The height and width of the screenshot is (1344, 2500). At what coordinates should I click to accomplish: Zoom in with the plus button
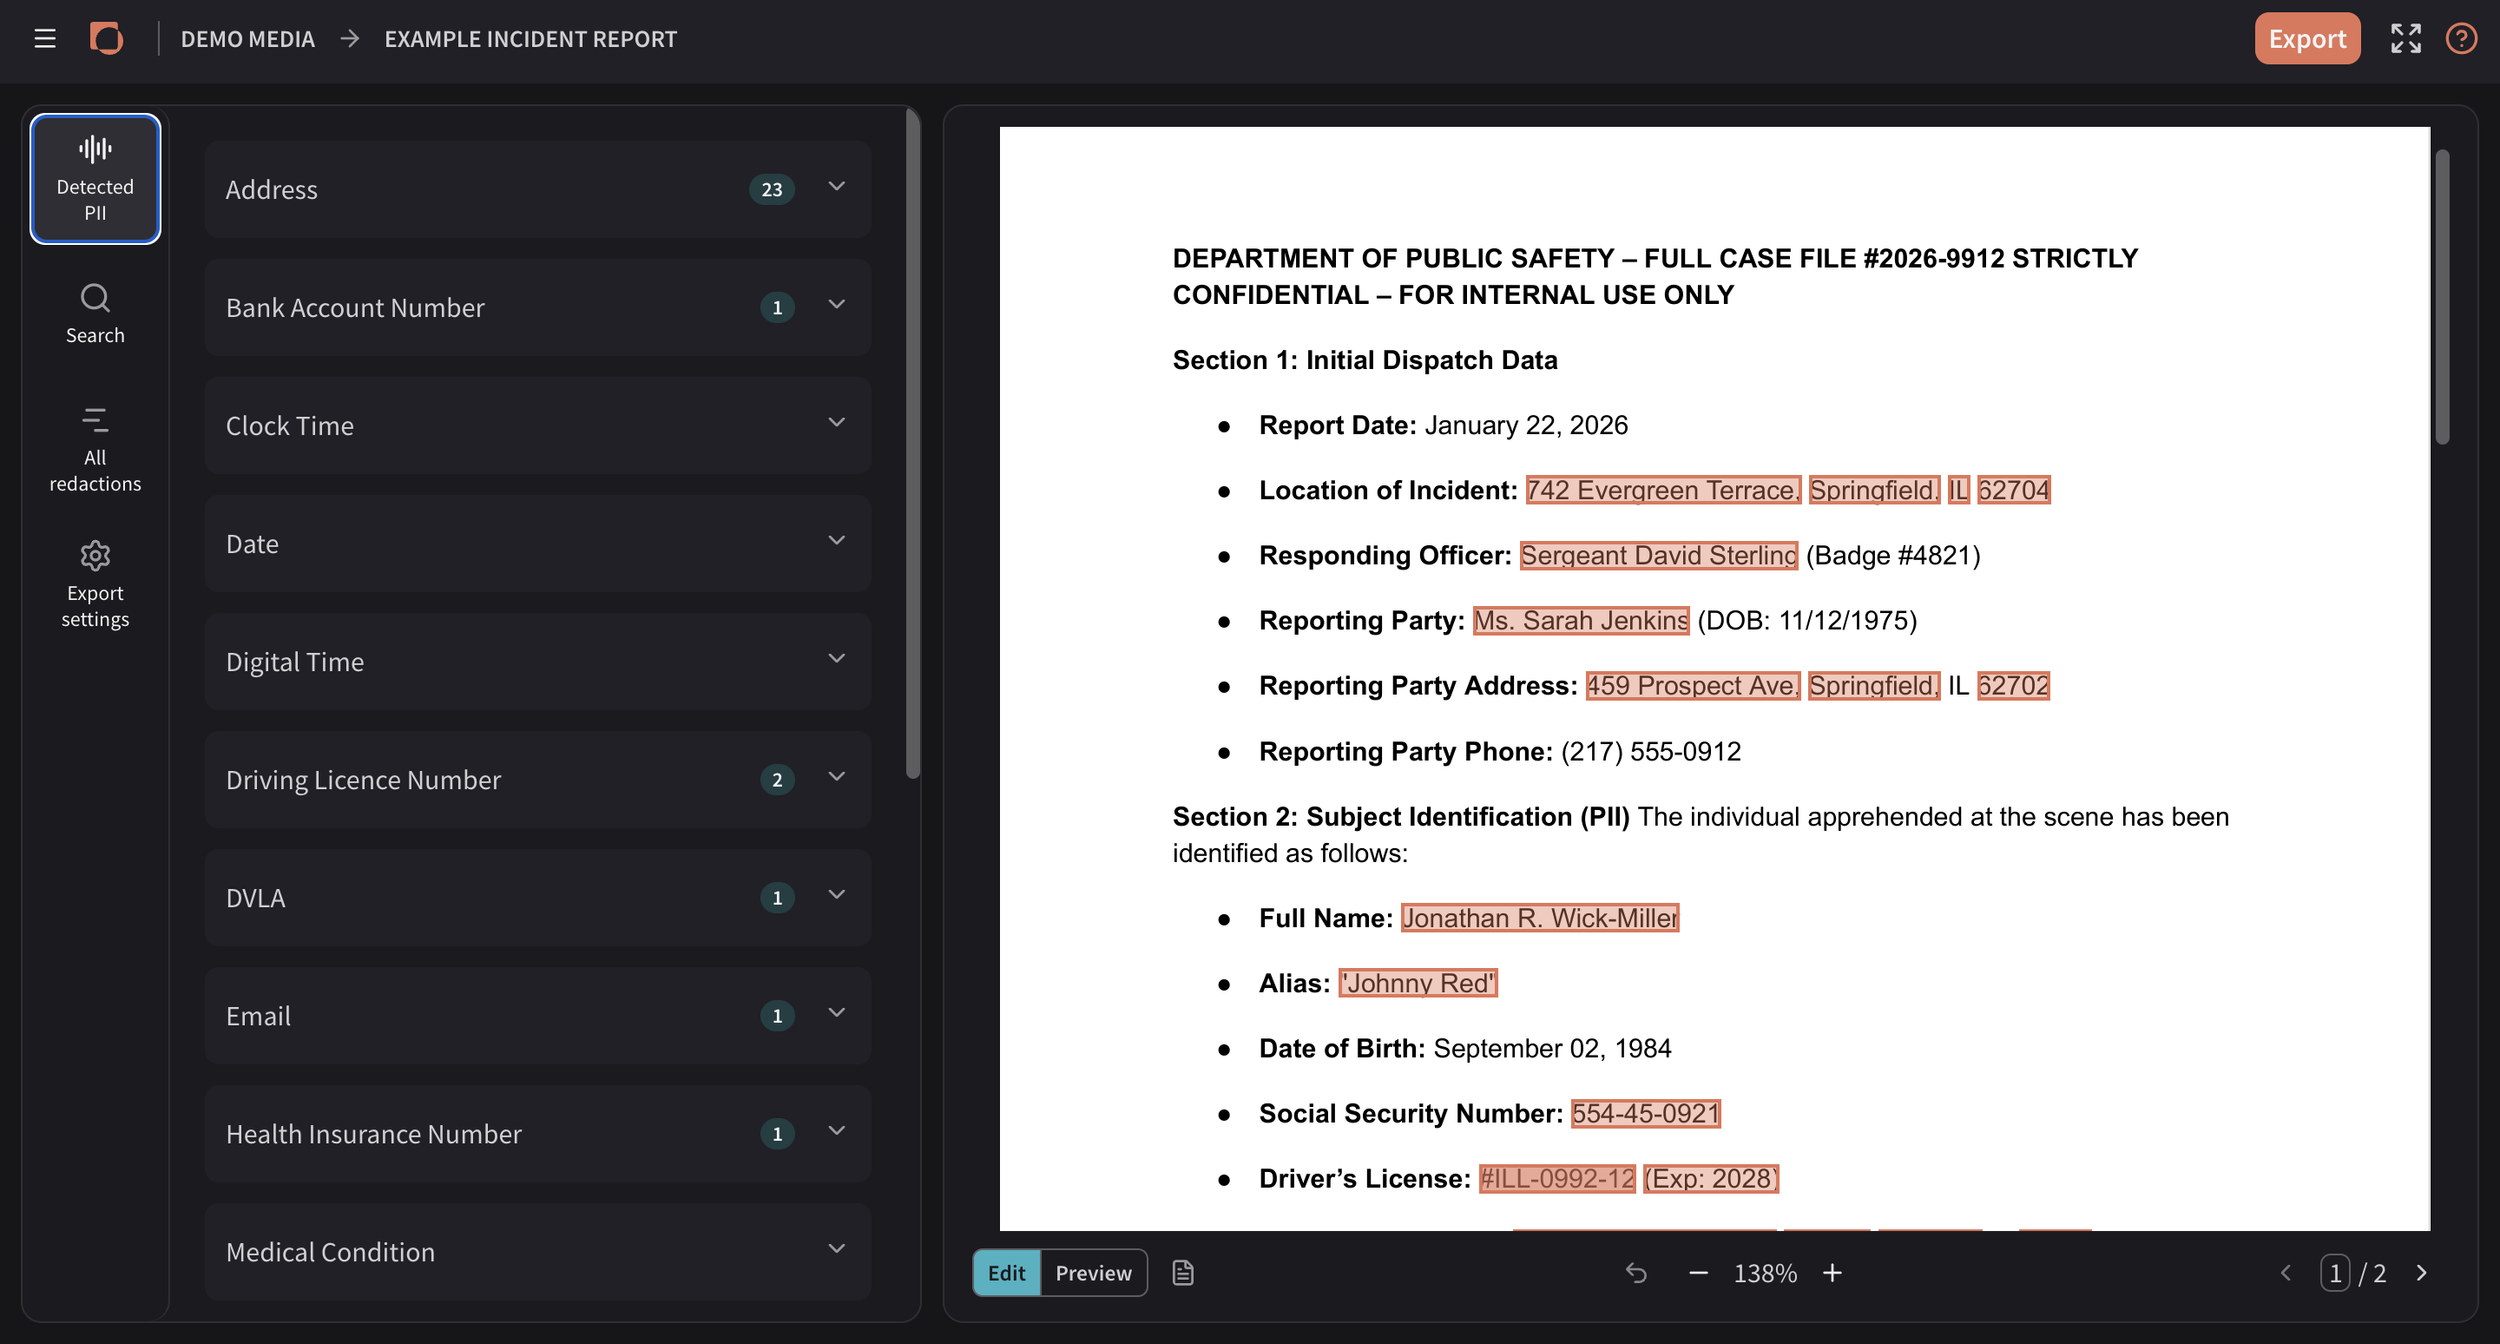click(x=1832, y=1273)
